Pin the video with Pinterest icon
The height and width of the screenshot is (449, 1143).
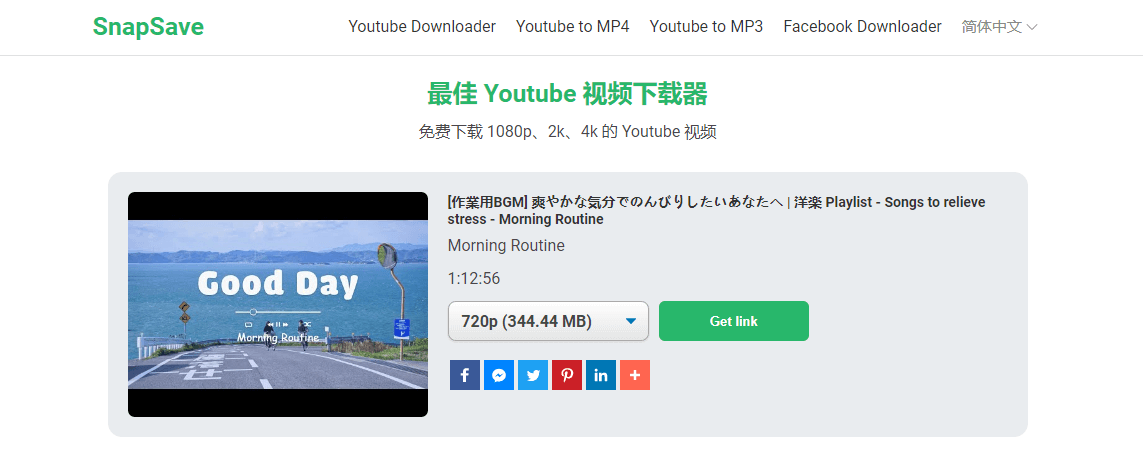coord(567,375)
